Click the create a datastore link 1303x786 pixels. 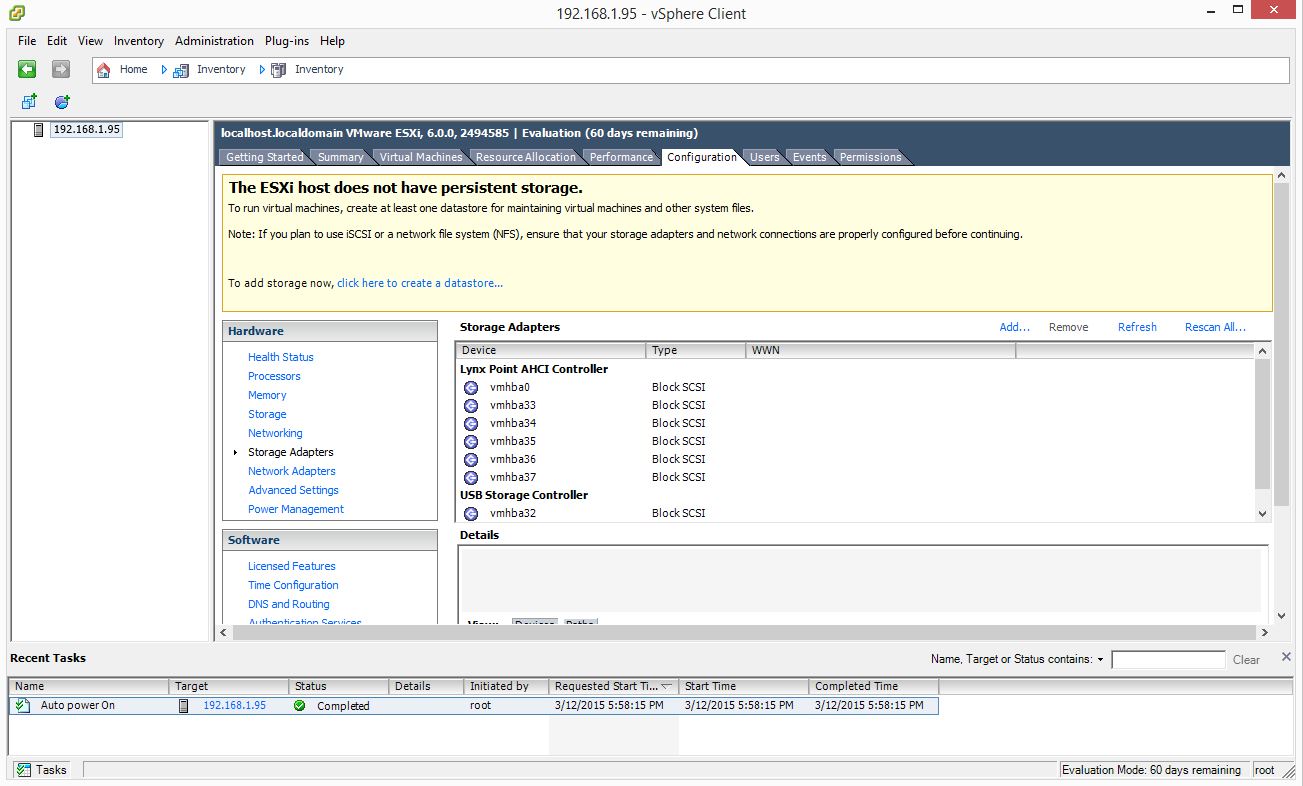(x=420, y=283)
